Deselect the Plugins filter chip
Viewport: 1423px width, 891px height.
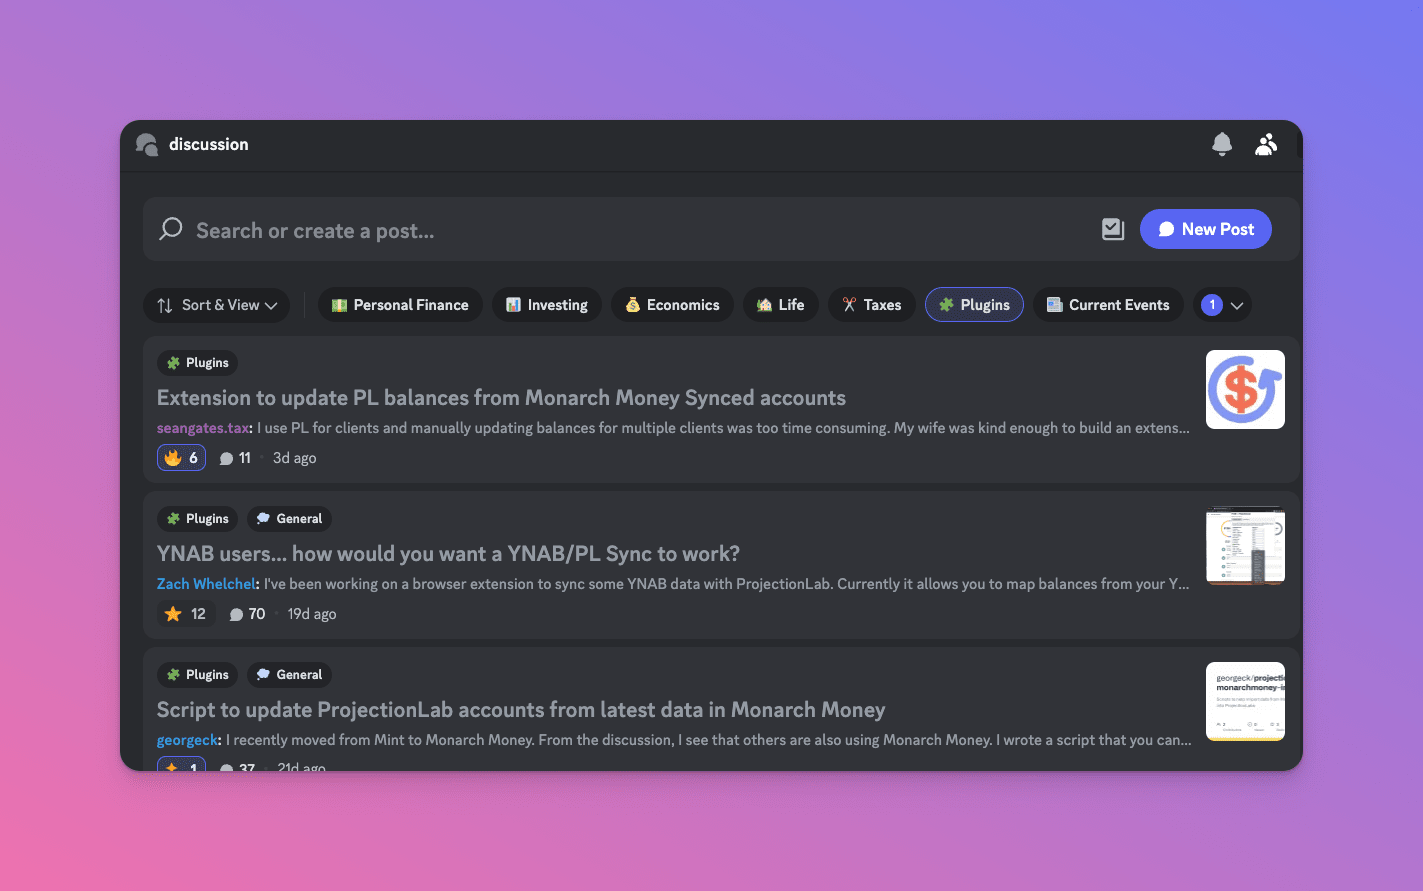(974, 304)
